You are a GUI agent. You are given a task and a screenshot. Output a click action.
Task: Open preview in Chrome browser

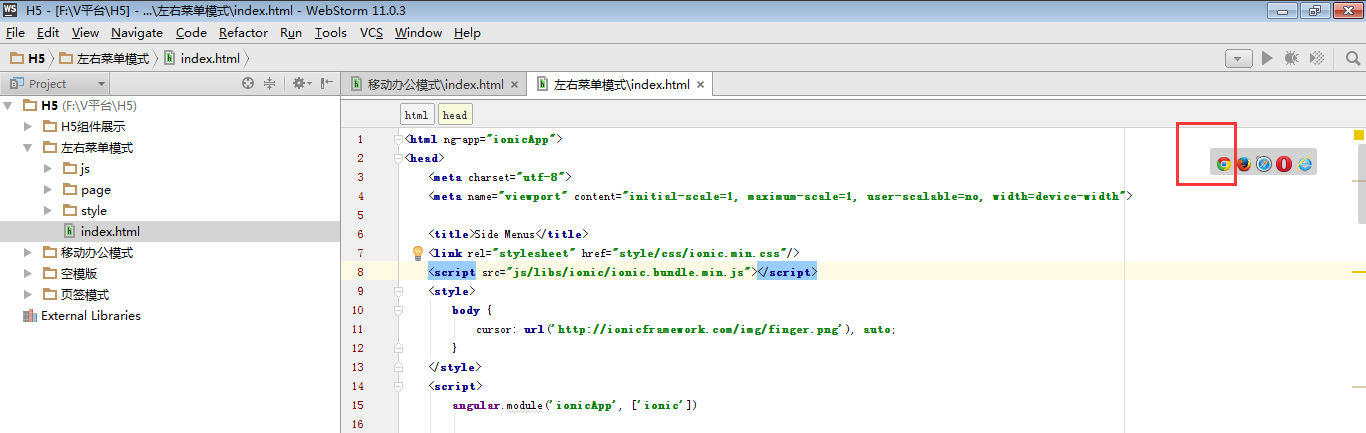[x=1223, y=164]
